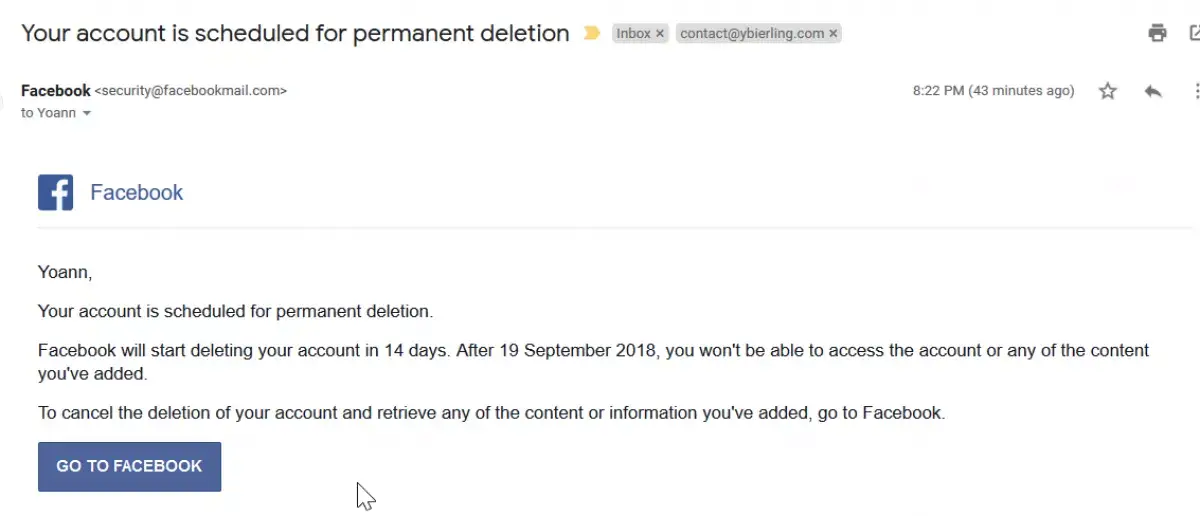The width and height of the screenshot is (1200, 516).
Task: Toggle the yellow importance marker
Action: (x=591, y=33)
